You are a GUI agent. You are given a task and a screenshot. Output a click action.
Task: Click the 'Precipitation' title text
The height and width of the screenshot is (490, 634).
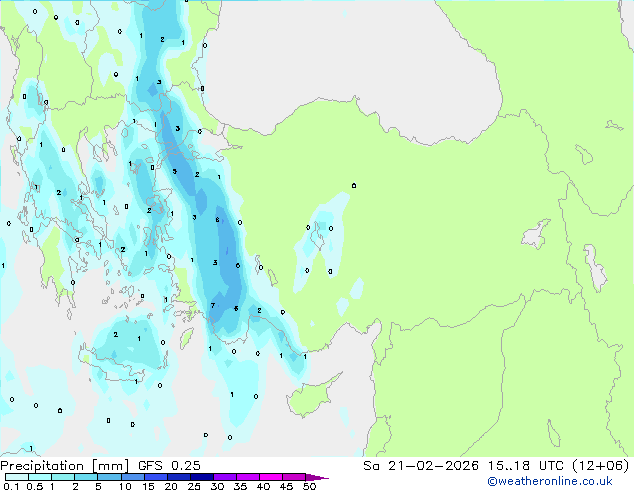click(42, 466)
